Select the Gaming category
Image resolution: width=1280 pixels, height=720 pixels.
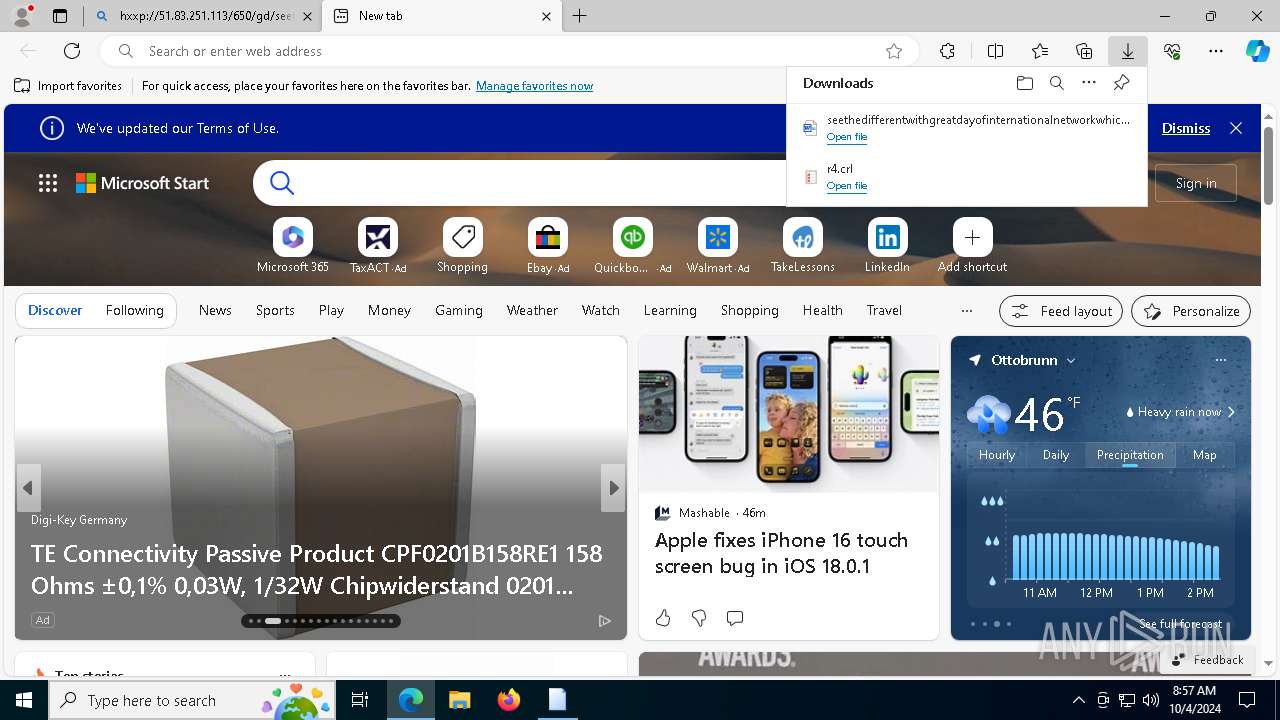(459, 310)
